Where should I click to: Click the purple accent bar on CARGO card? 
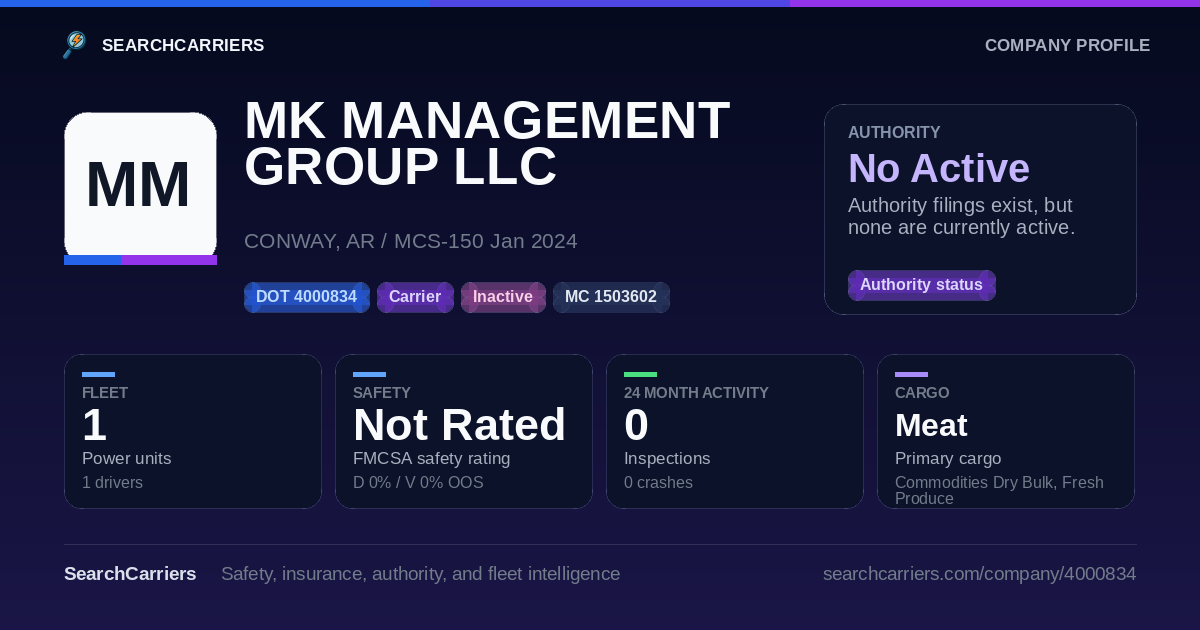(x=911, y=374)
